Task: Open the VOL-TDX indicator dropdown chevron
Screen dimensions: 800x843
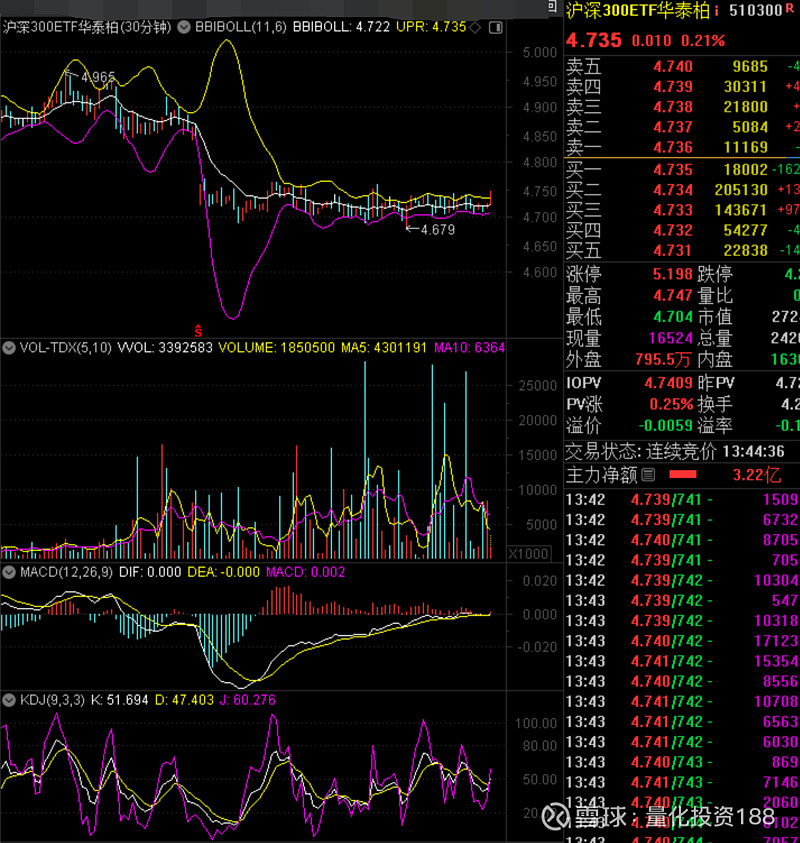Action: tap(9, 348)
